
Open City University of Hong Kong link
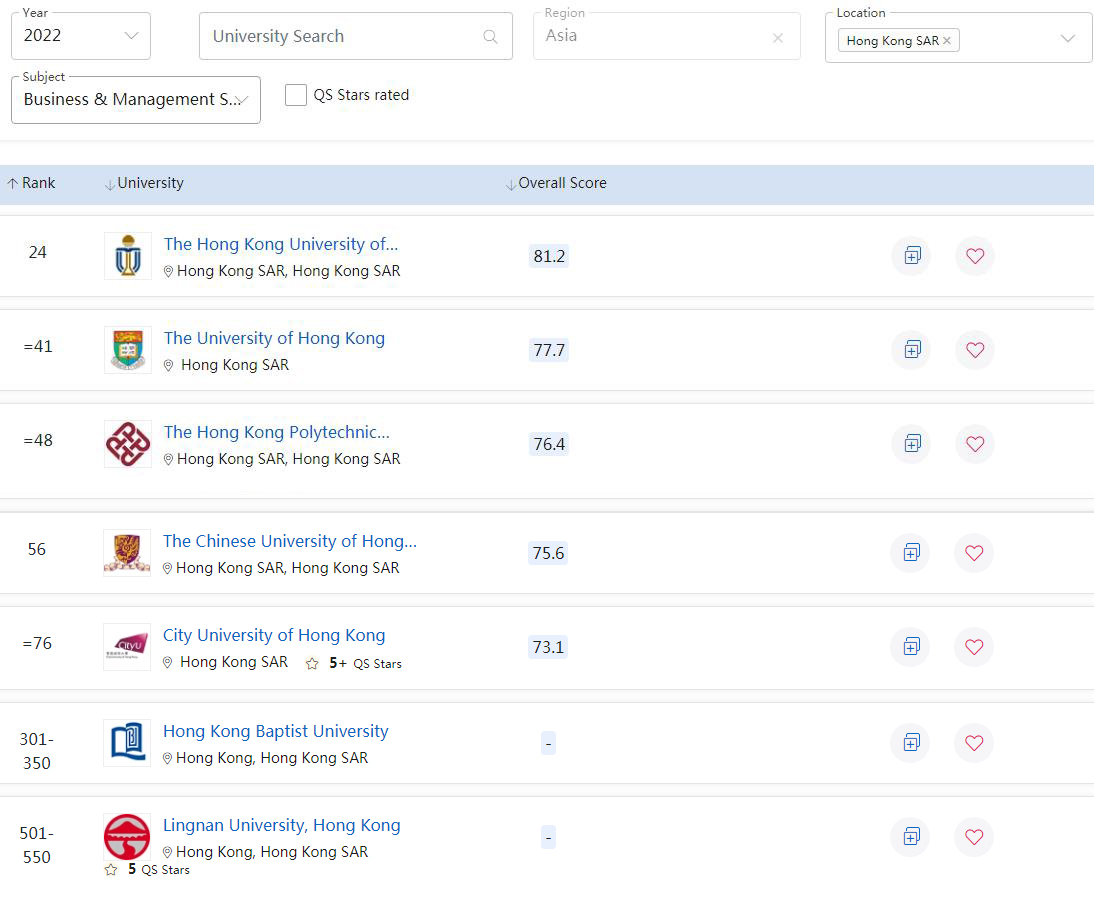pyautogui.click(x=274, y=635)
